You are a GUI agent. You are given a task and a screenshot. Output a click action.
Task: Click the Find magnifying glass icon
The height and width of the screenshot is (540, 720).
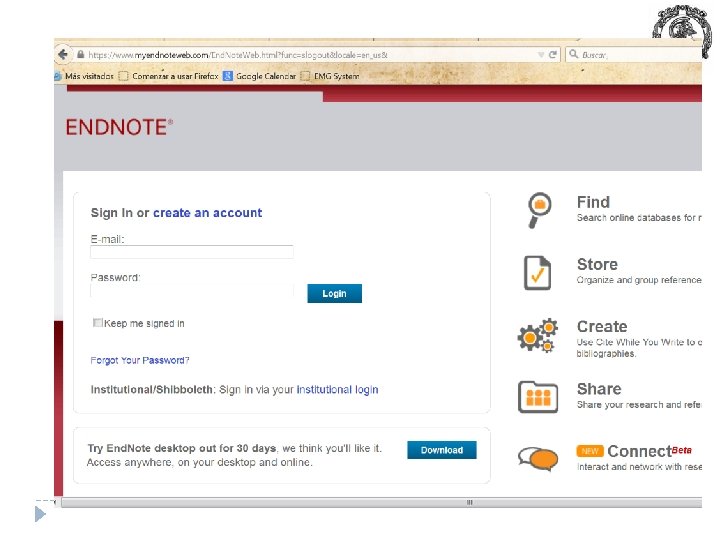(x=539, y=210)
